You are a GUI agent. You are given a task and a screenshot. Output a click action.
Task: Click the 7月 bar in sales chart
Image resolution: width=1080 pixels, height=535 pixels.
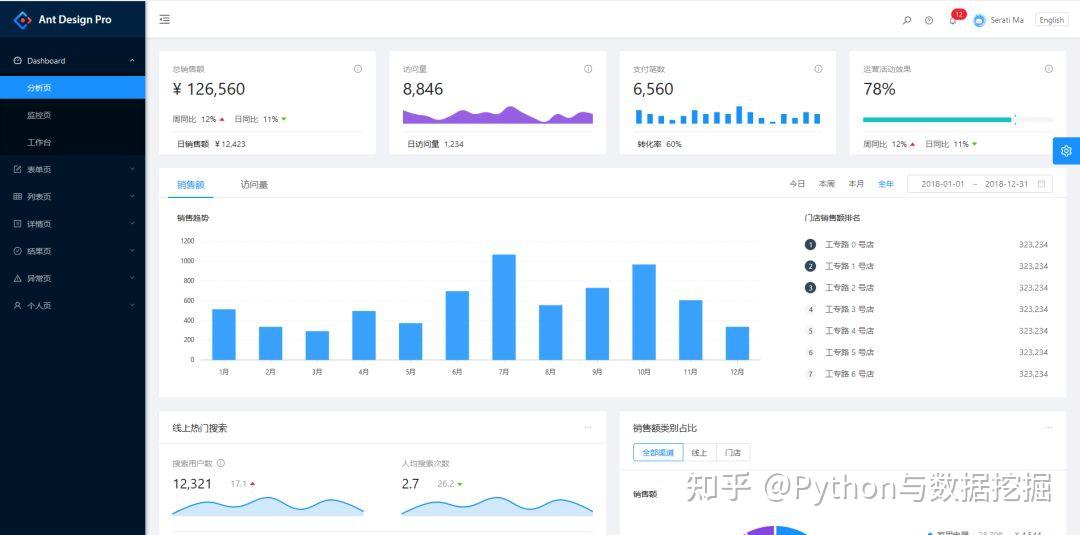pyautogui.click(x=504, y=307)
